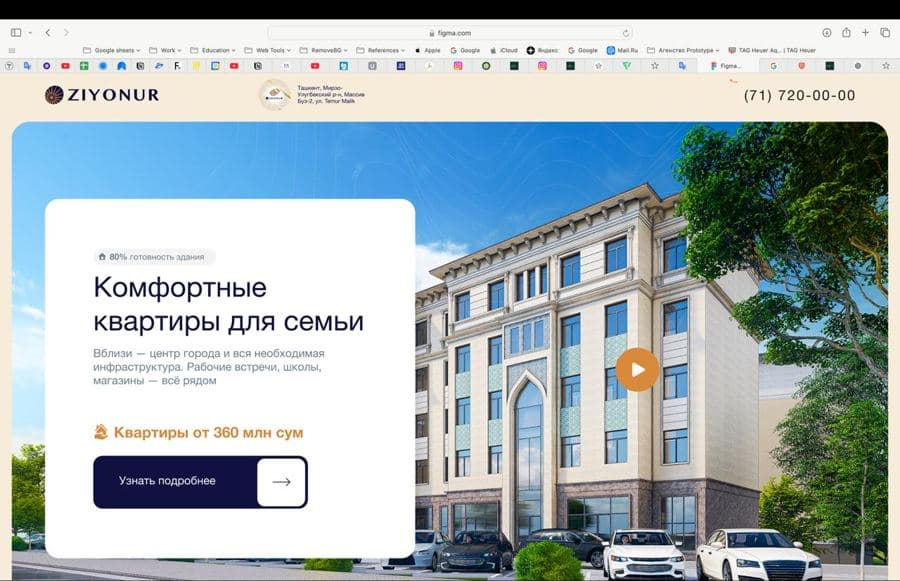Expand the Агентство Prototype bookmarks folder
Viewport: 900px width, 581px height.
tap(683, 51)
